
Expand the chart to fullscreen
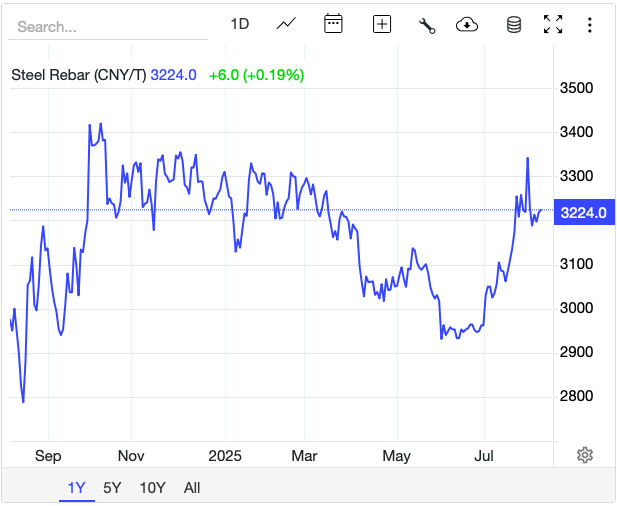point(553,24)
